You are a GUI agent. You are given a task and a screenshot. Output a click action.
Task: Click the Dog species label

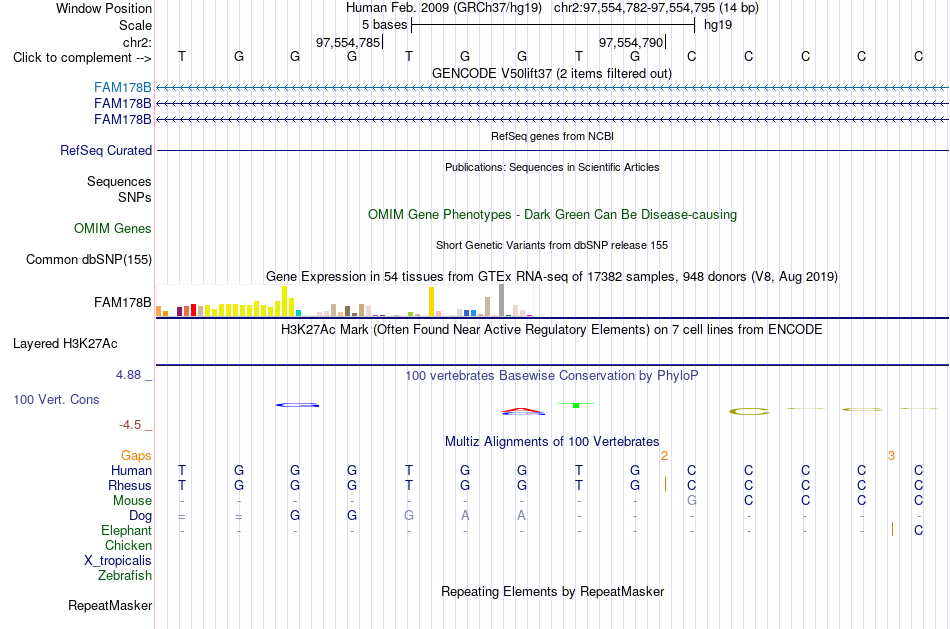[x=141, y=516]
